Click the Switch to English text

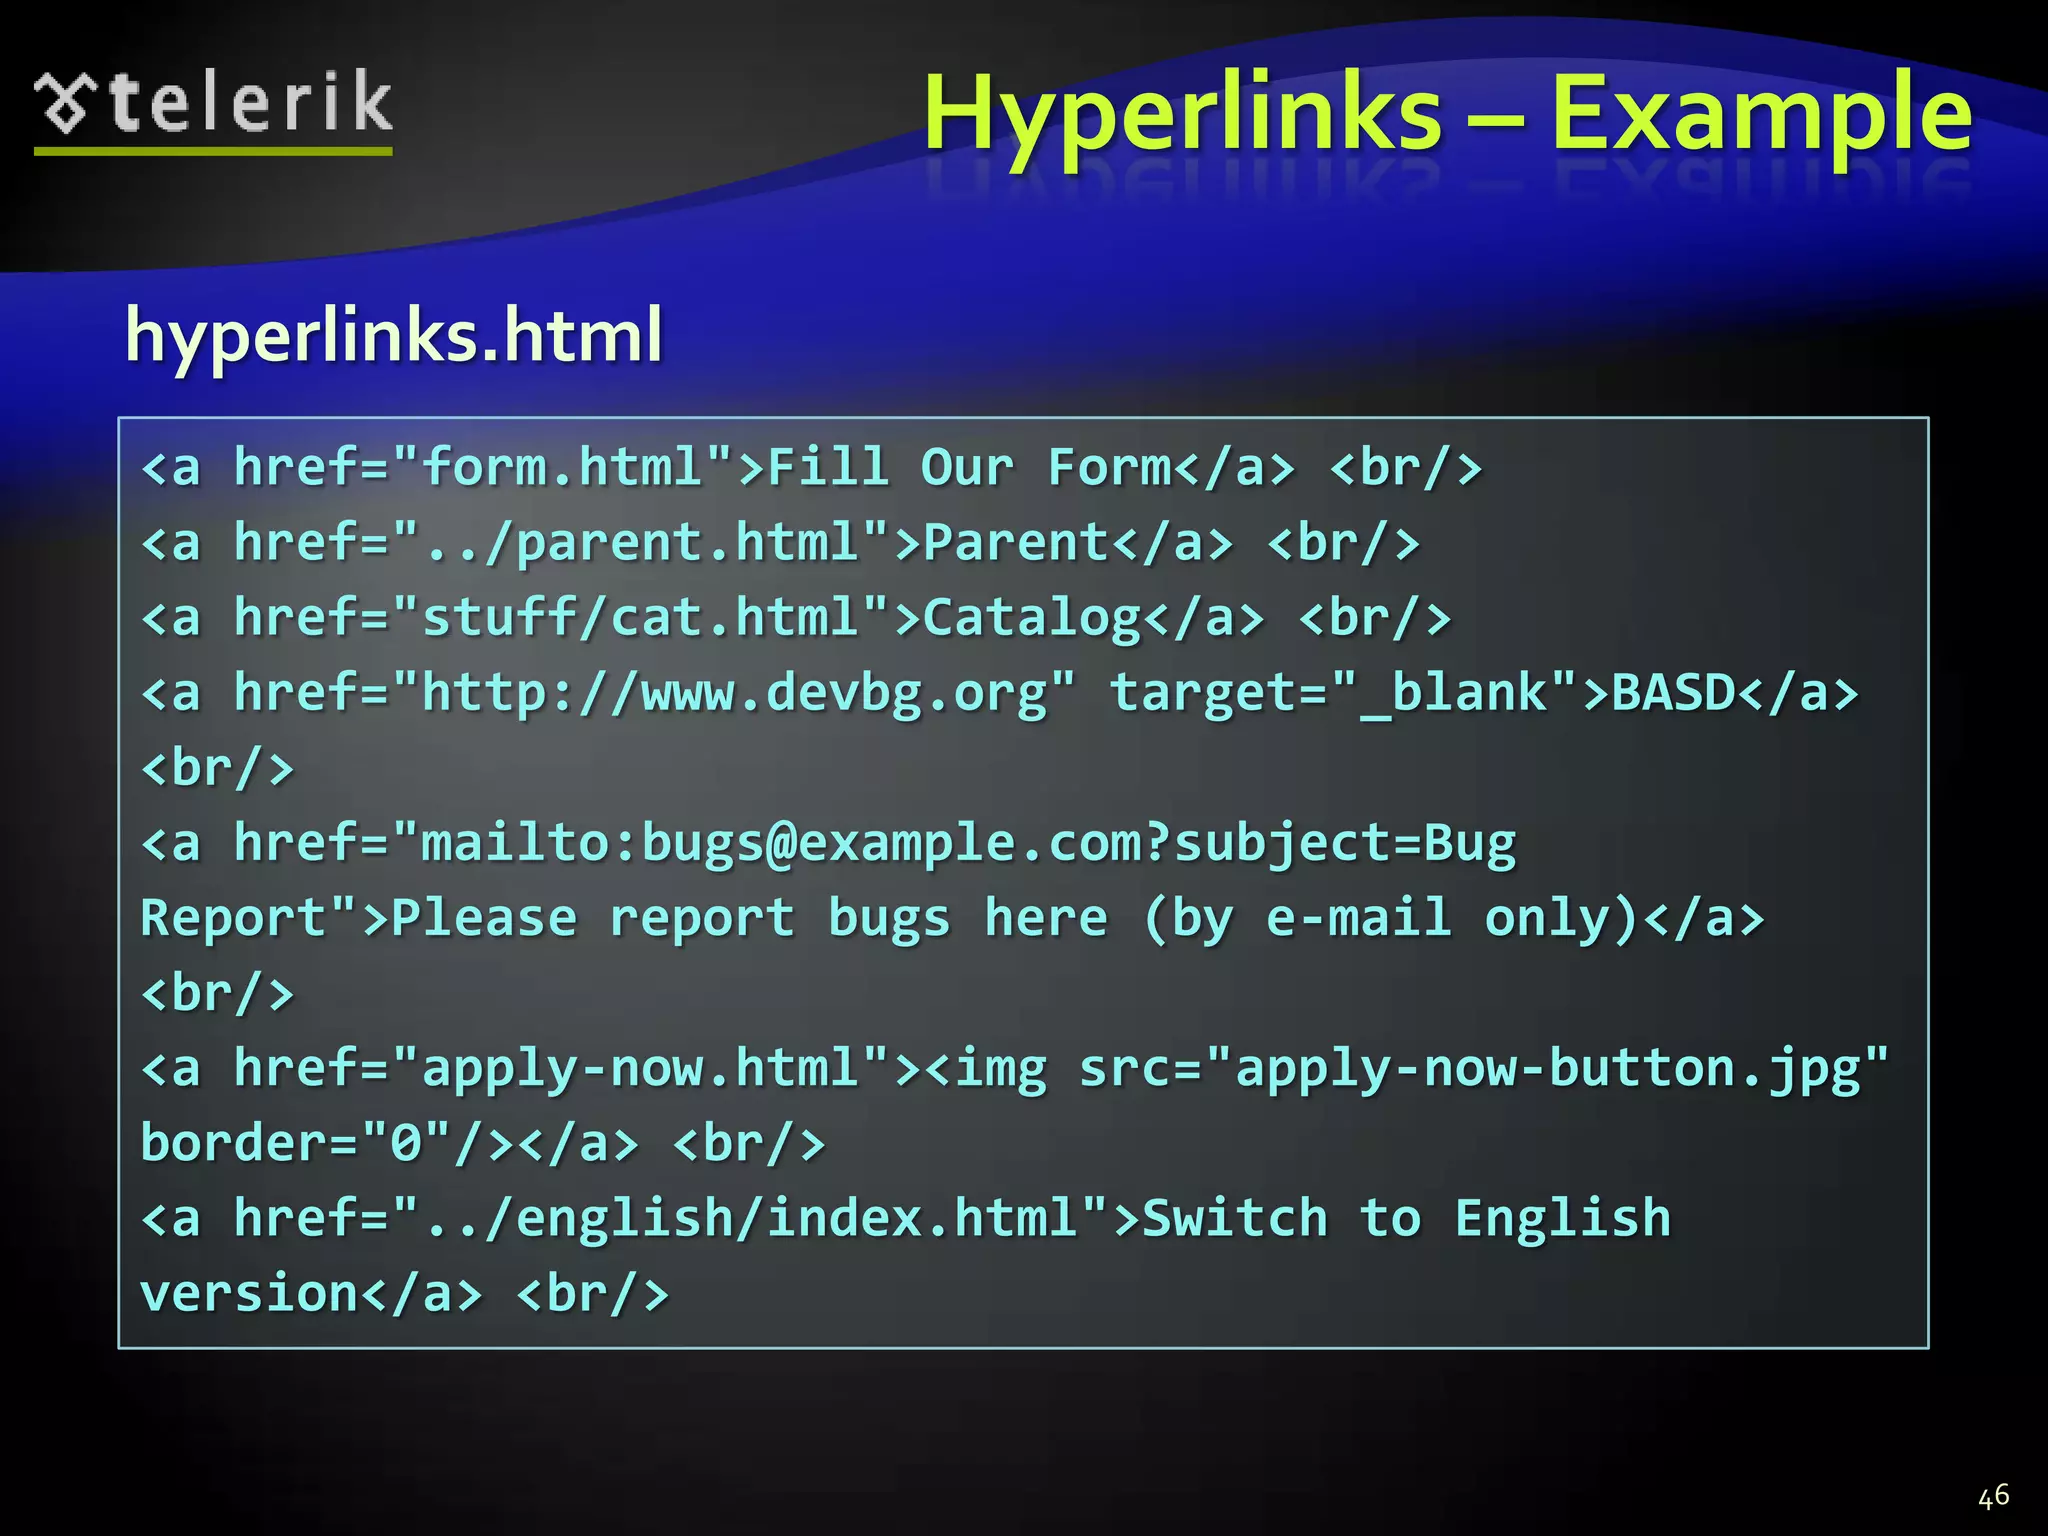click(x=1405, y=1218)
